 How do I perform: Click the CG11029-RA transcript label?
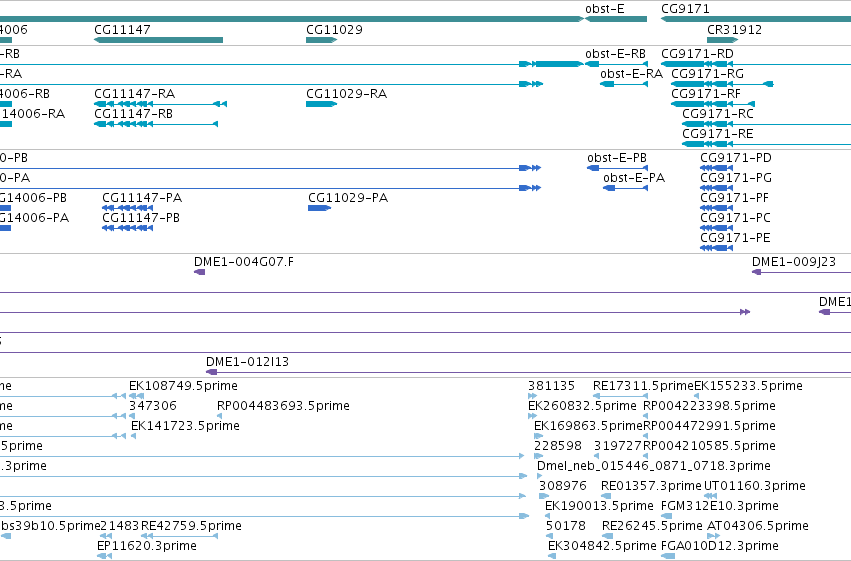tap(346, 94)
